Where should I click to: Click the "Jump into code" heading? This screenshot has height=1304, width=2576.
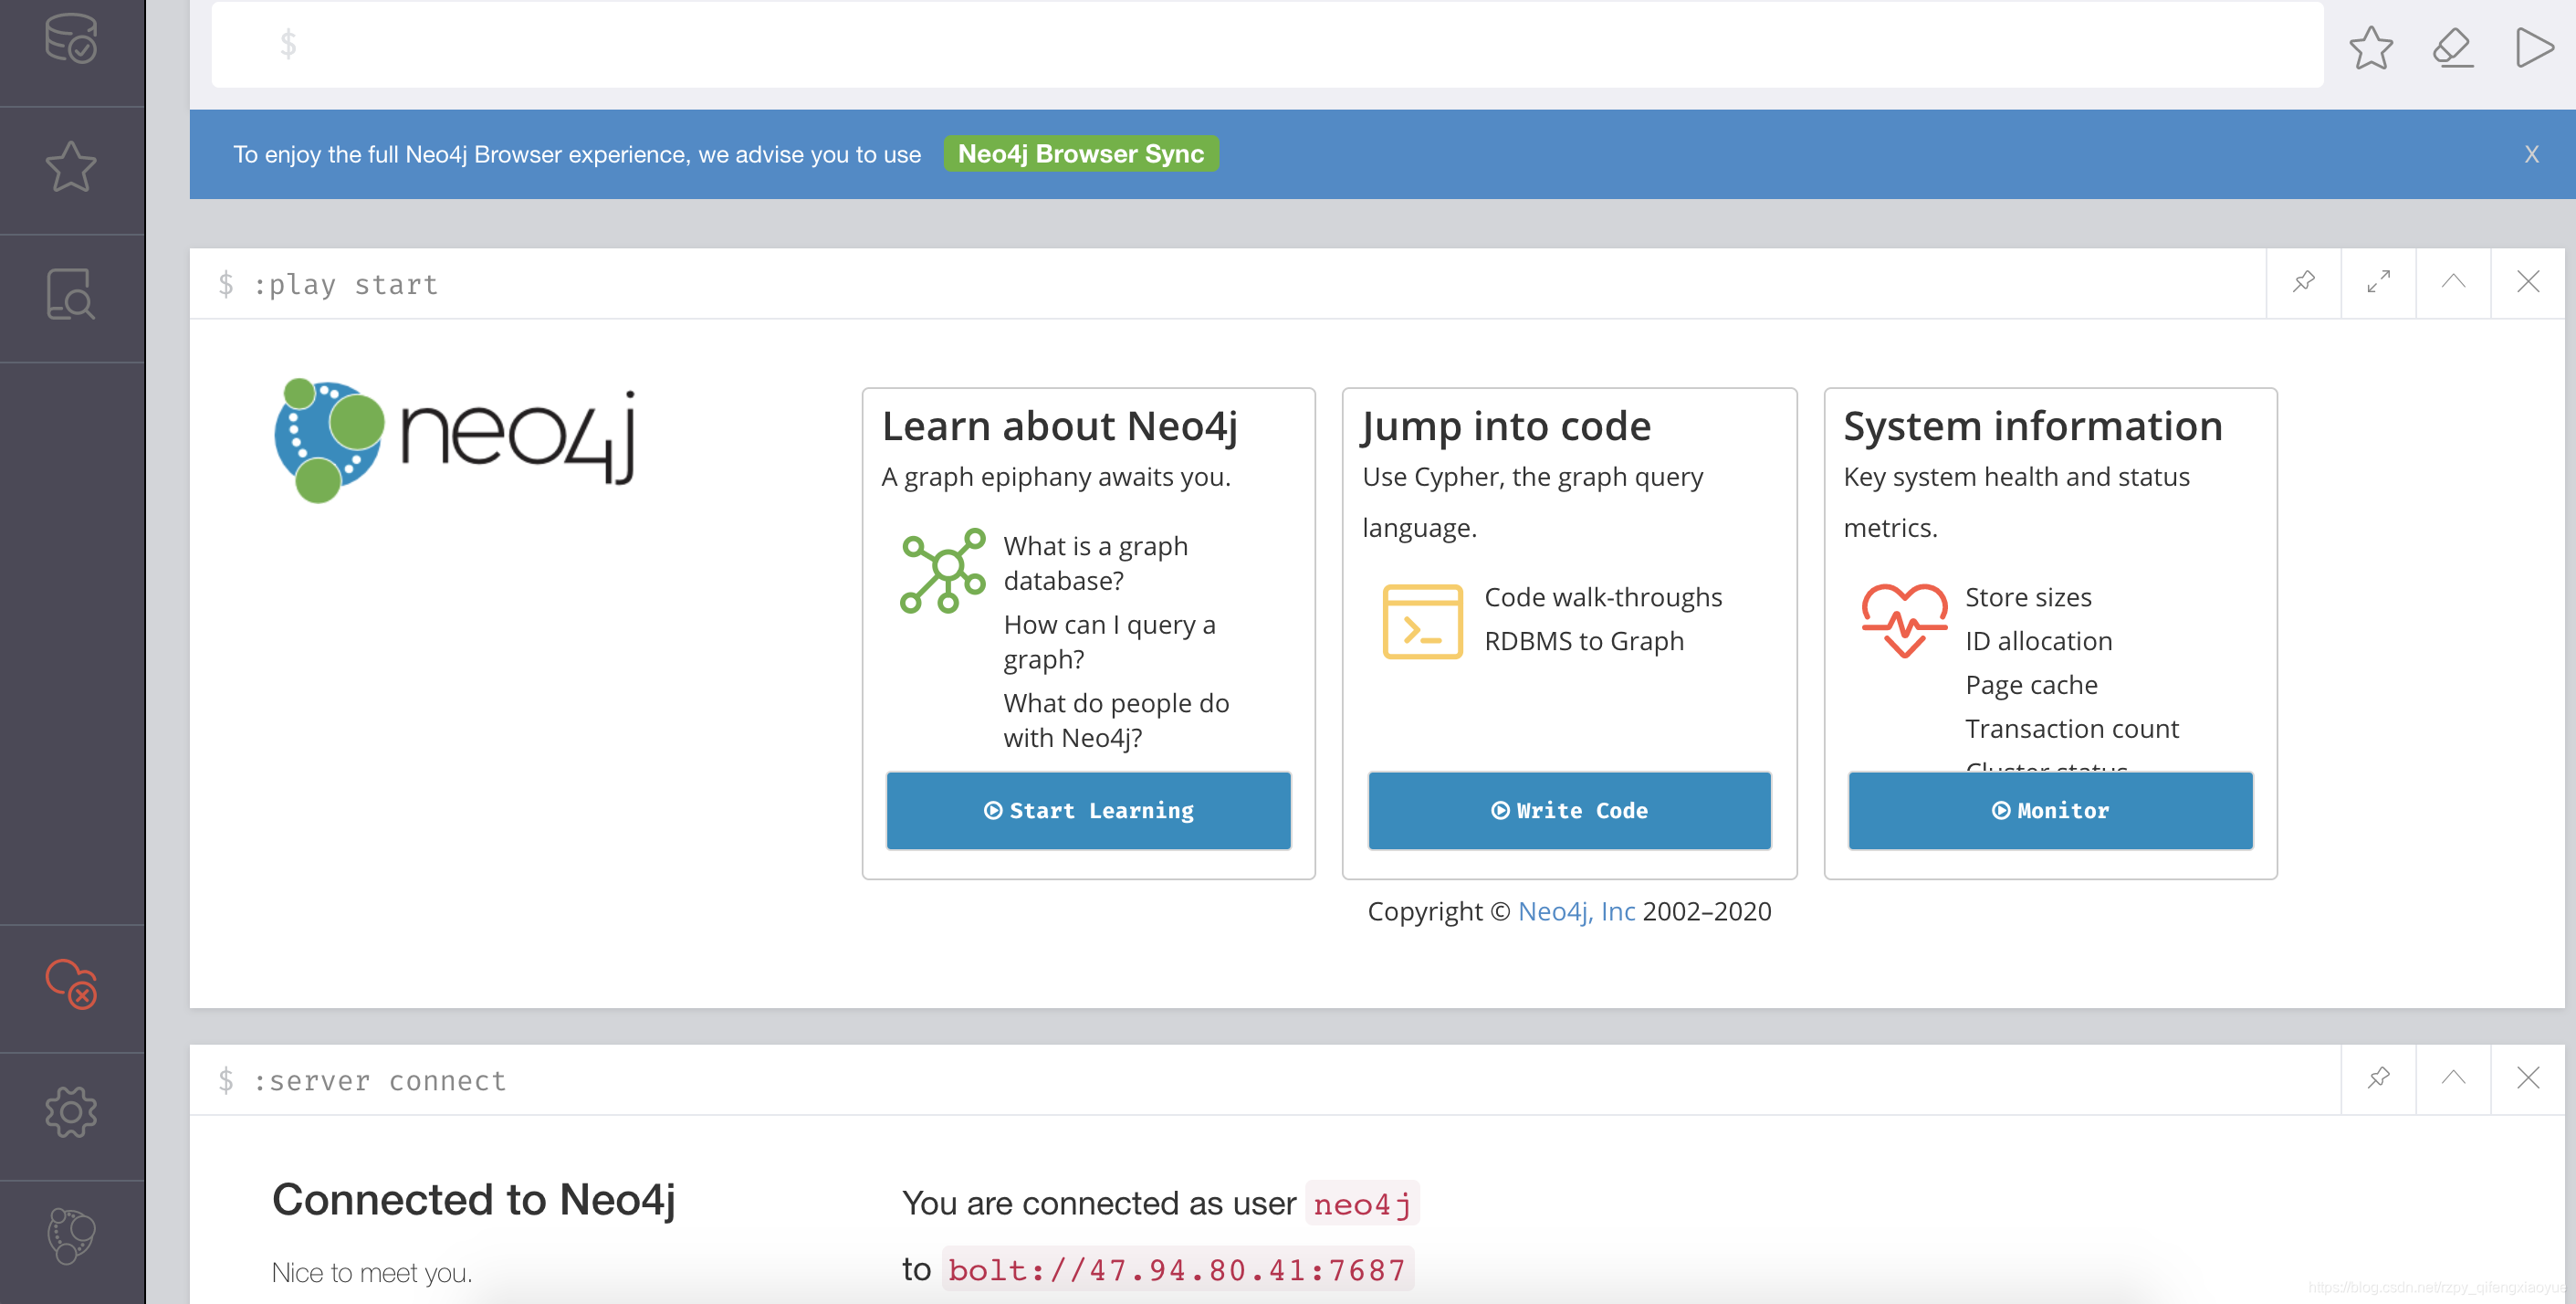(1506, 427)
